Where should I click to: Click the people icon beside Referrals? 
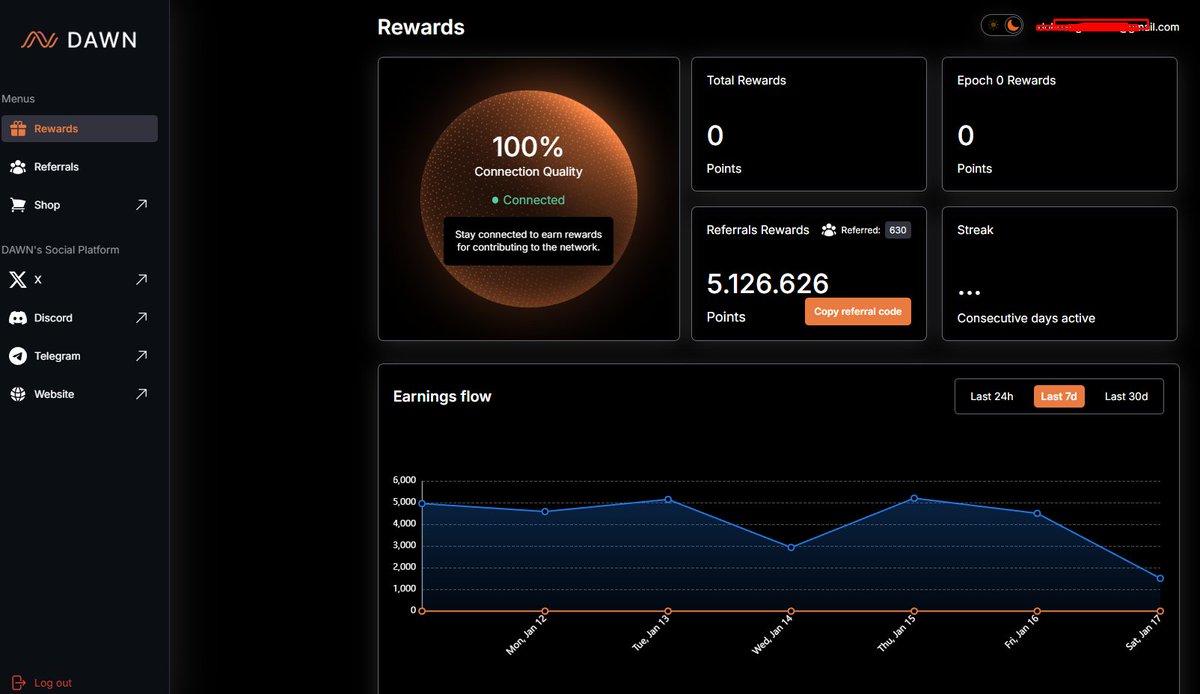18,167
